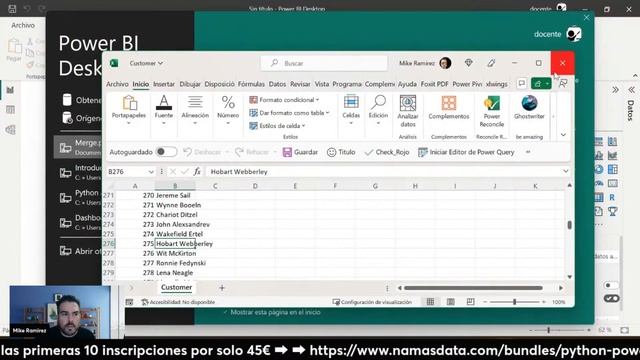Open the Número format group
Image resolution: width=640 pixels, height=360 pixels.
(x=228, y=109)
